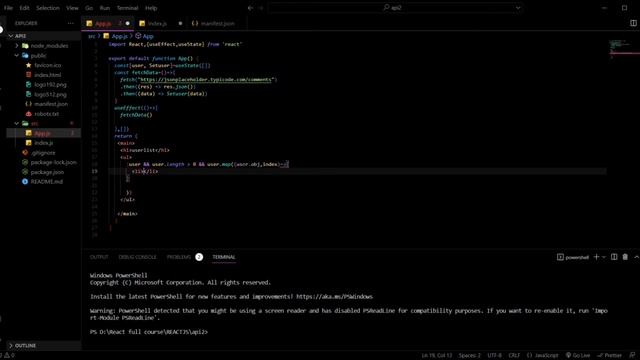The image size is (640, 360).
Task: Switch to the manifest.json editor tab
Action: coord(218,24)
